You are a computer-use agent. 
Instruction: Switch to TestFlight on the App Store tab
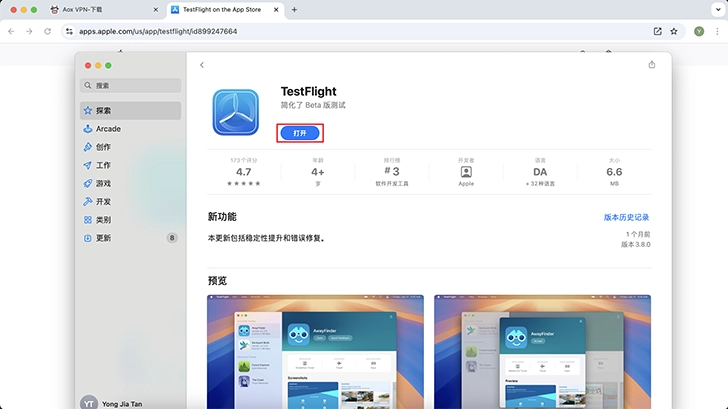pos(224,9)
